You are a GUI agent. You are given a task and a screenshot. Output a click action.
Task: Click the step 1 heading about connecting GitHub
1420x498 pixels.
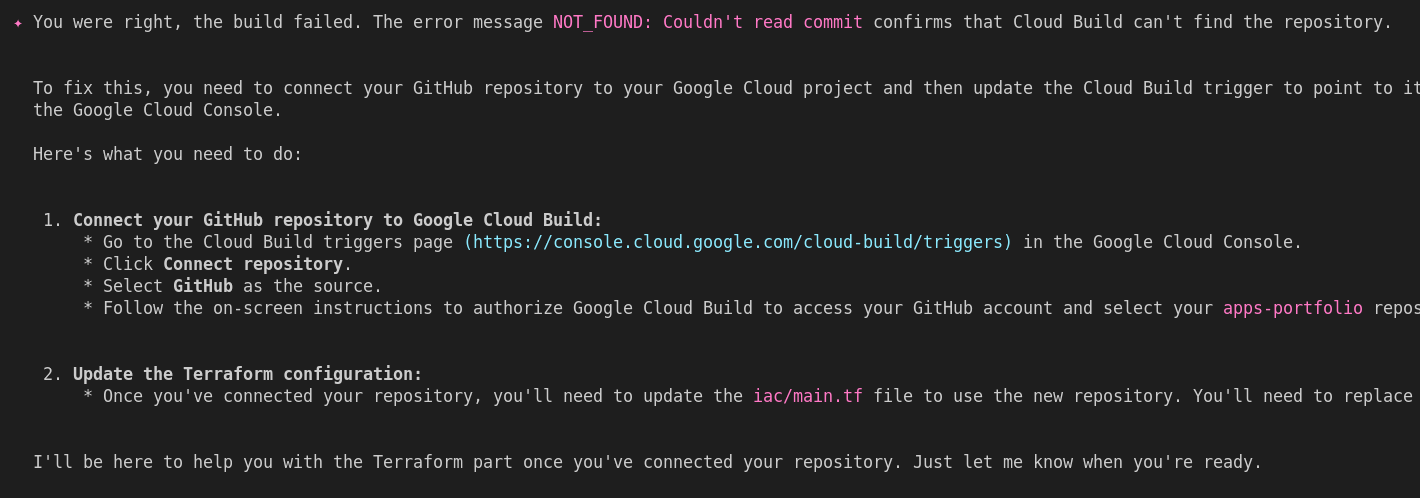[337, 220]
